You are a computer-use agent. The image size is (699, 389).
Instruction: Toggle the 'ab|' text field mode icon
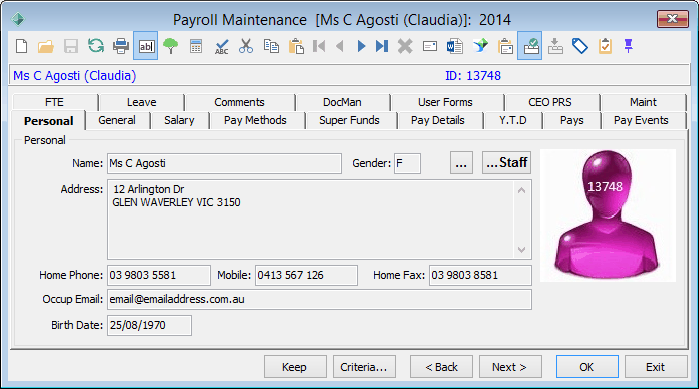pos(146,46)
